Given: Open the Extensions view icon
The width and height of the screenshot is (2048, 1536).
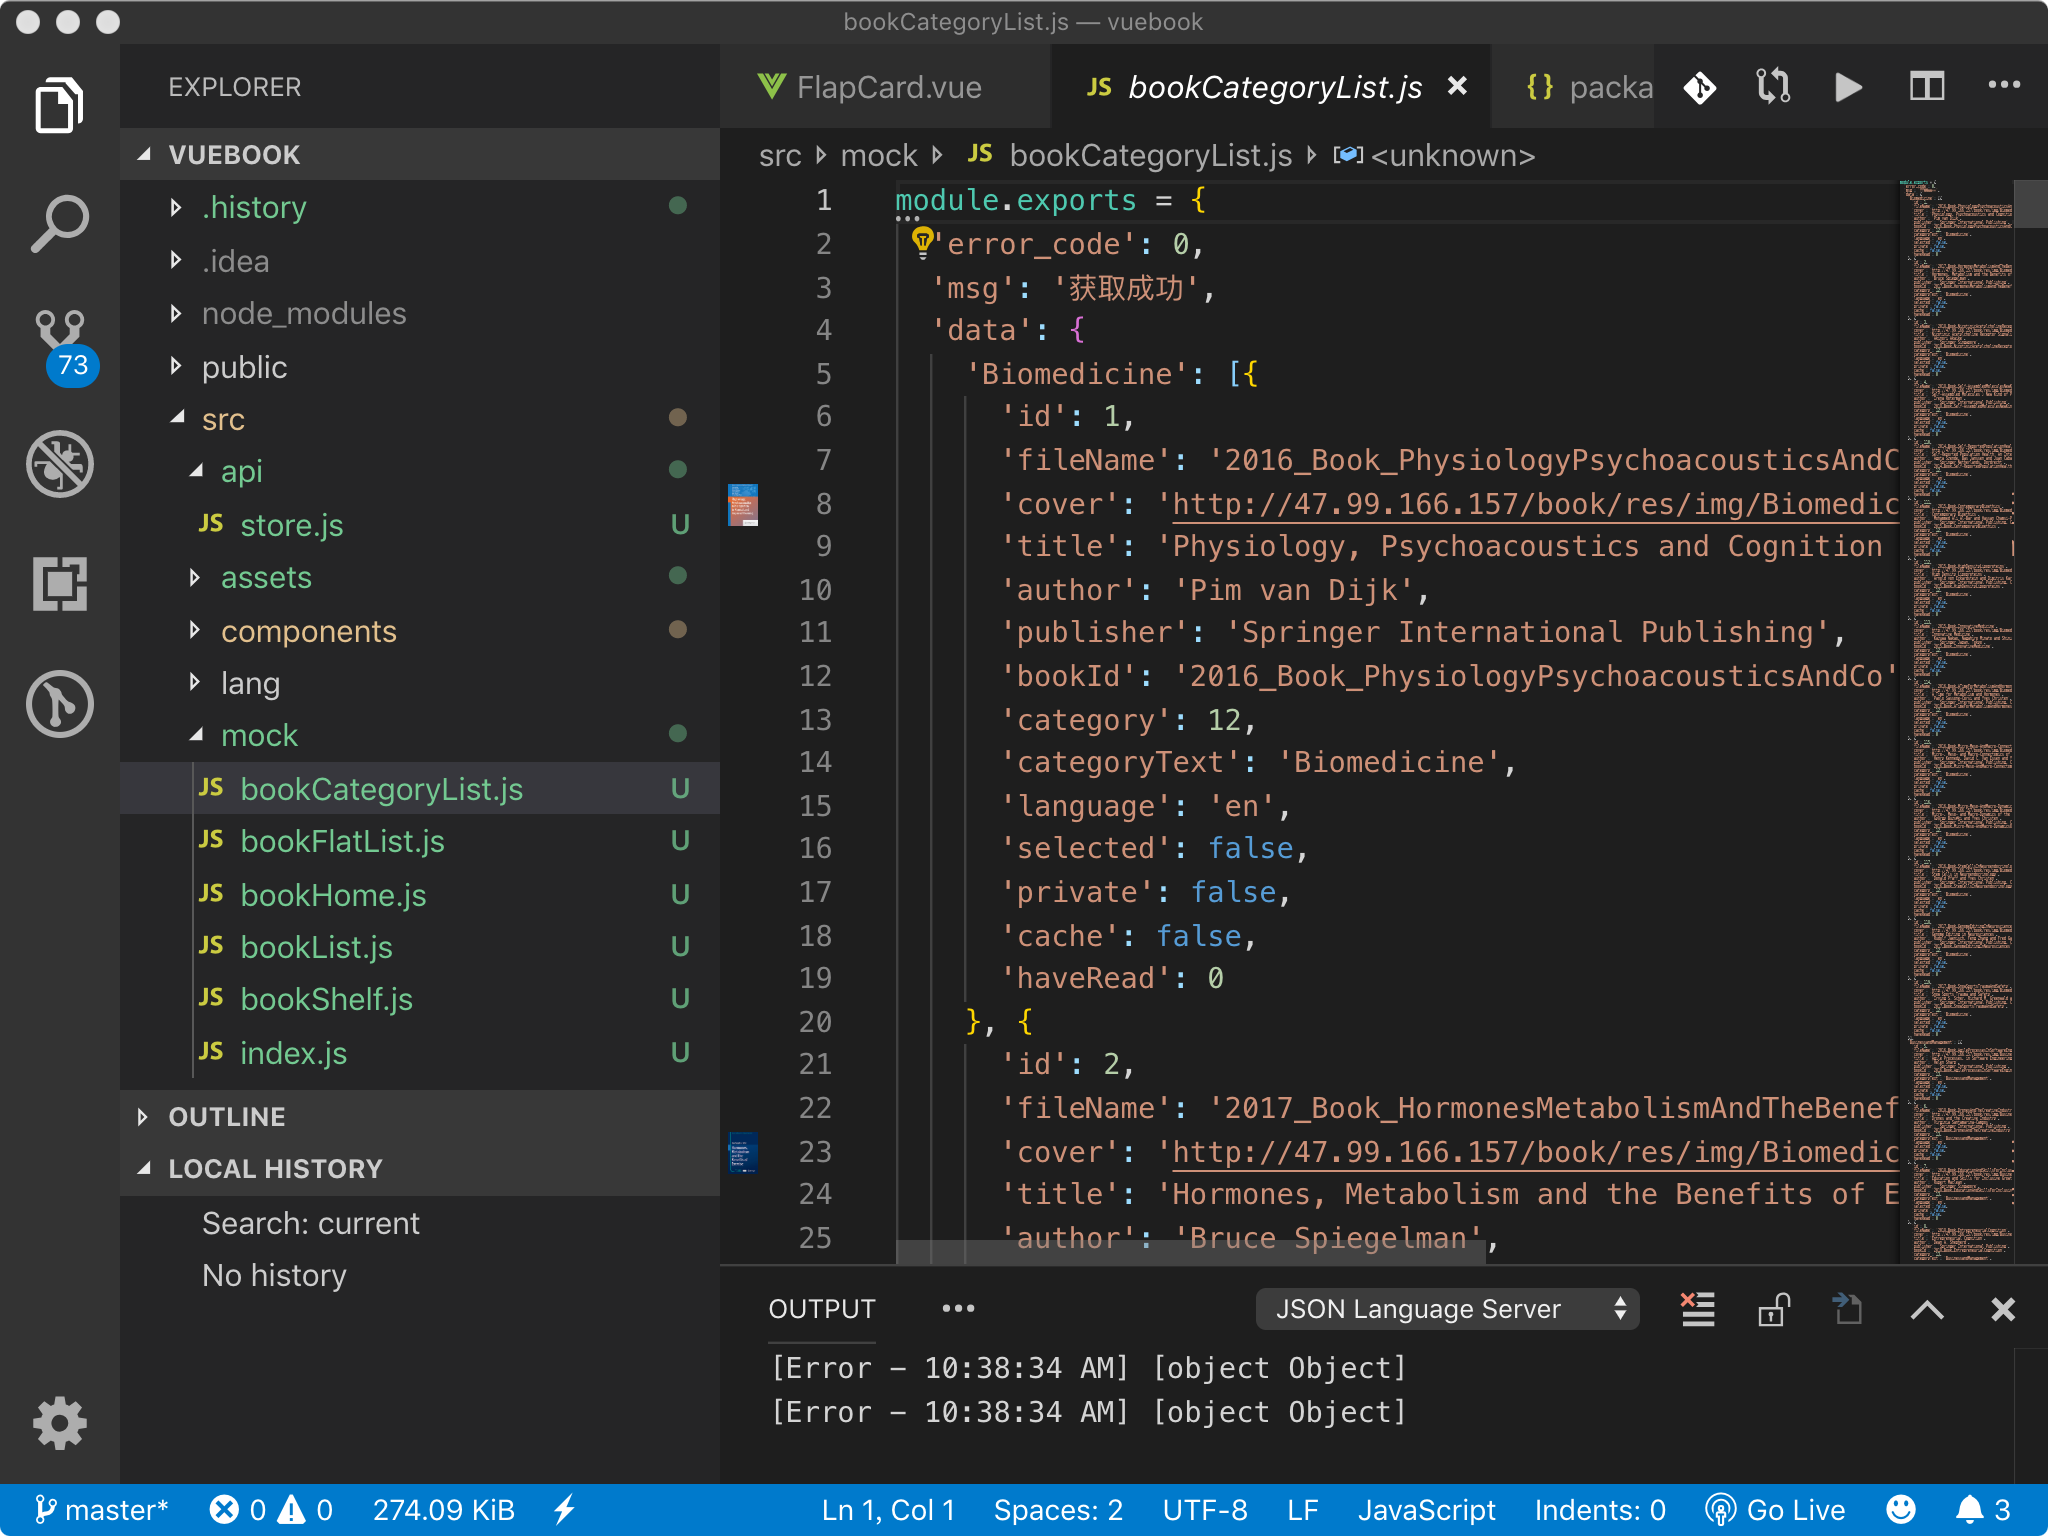Looking at the screenshot, I should pos(60,583).
